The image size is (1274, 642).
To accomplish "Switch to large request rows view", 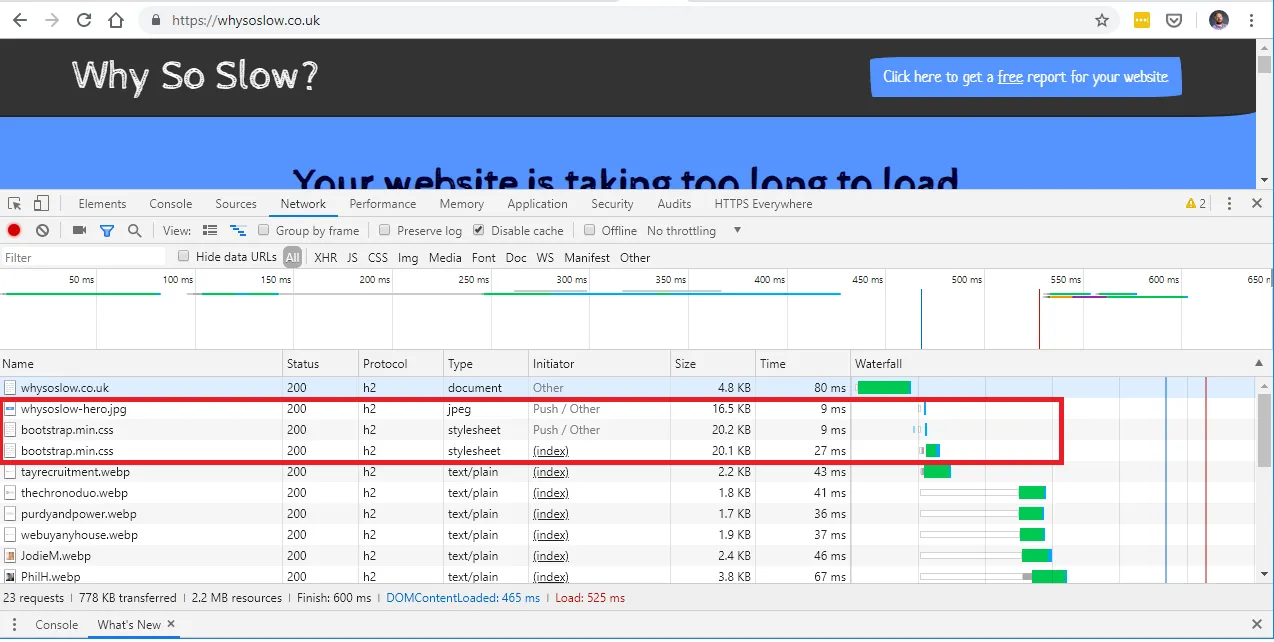I will (210, 231).
